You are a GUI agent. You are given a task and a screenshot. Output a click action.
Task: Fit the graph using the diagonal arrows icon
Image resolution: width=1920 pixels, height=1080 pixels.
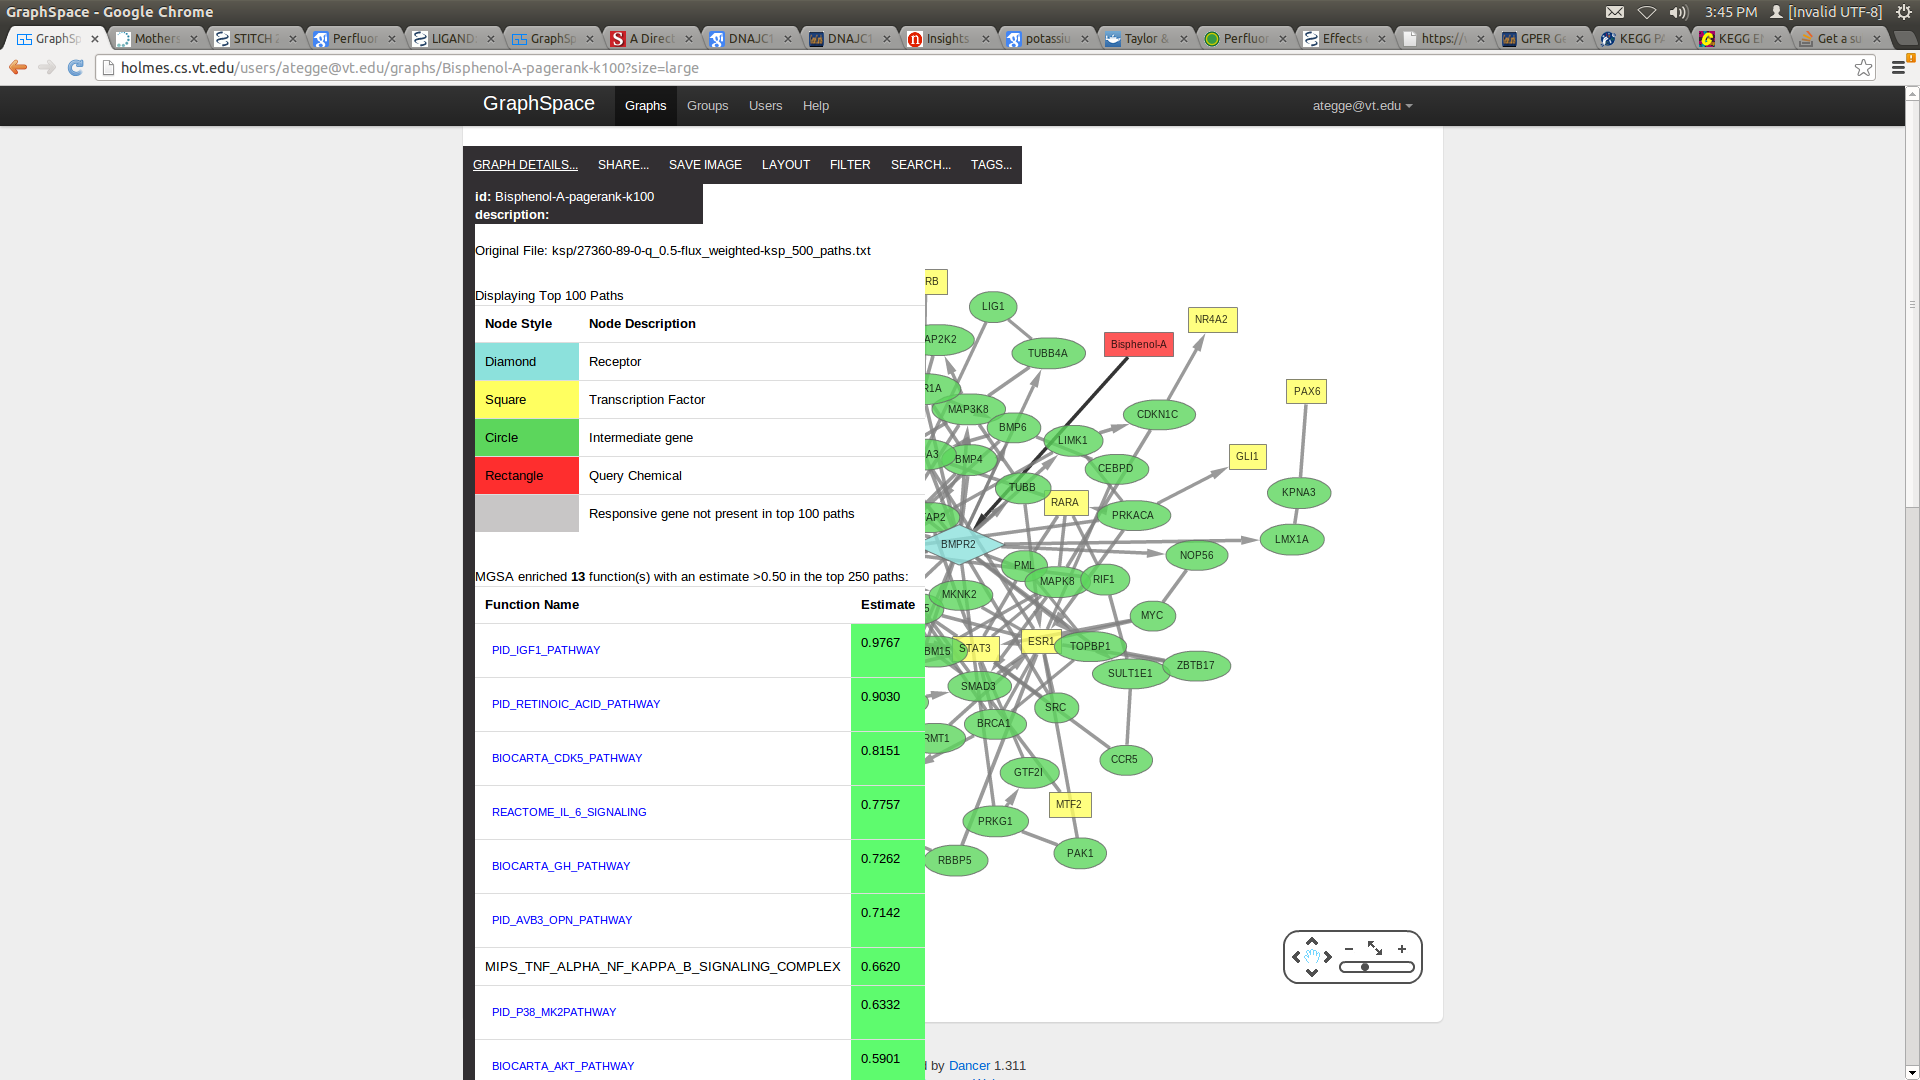pos(1375,948)
